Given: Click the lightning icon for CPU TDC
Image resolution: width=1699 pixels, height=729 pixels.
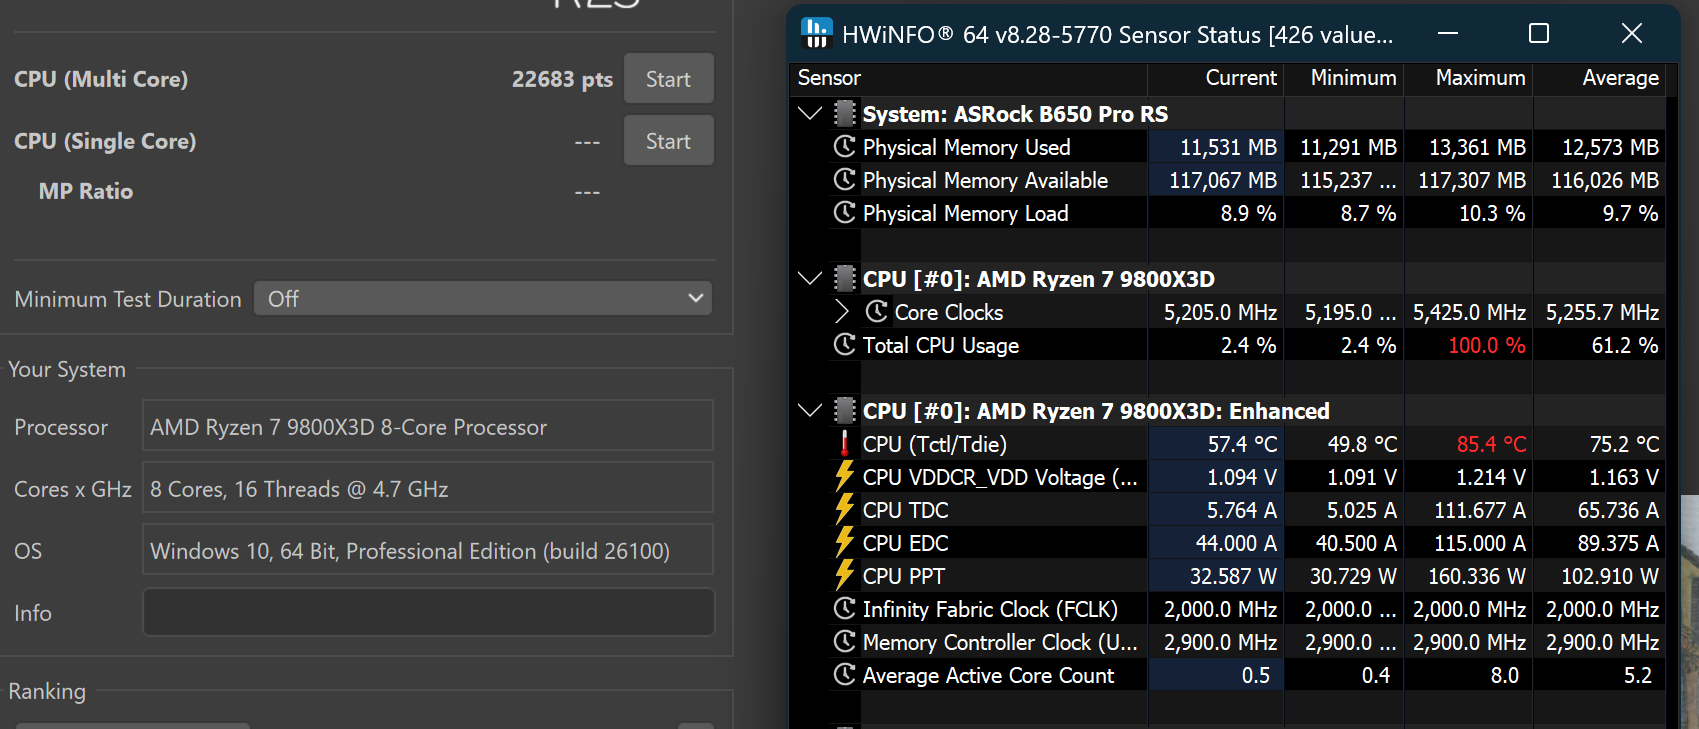Looking at the screenshot, I should [845, 509].
